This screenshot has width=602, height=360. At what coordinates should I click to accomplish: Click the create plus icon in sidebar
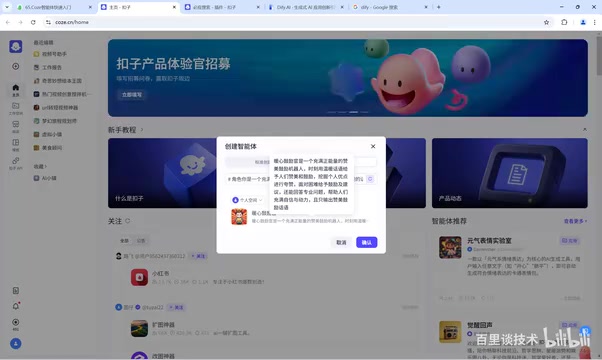[x=16, y=66]
